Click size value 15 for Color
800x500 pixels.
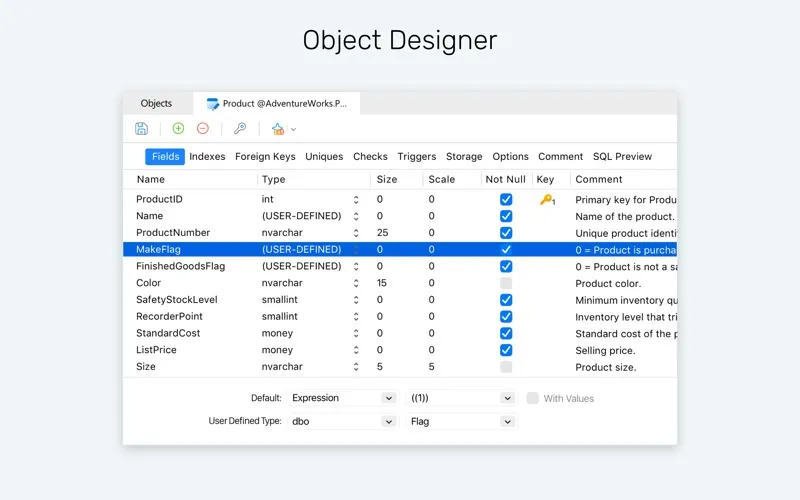point(382,283)
